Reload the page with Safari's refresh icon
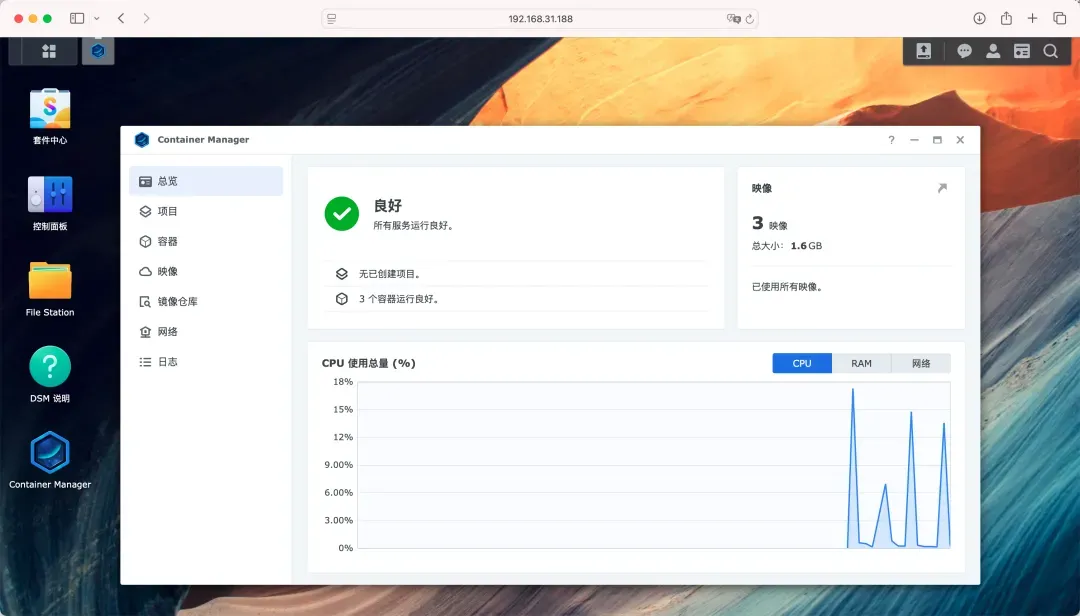 point(749,19)
